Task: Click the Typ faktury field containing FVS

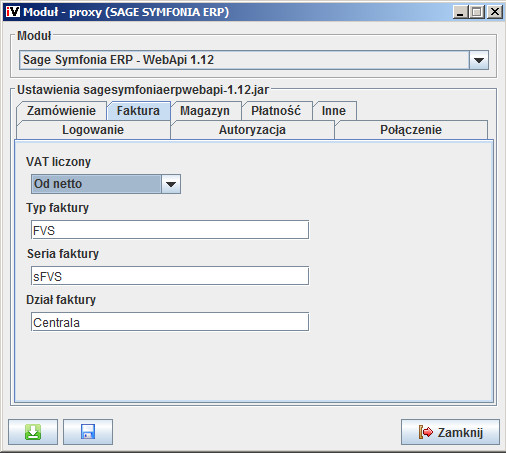Action: [x=170, y=230]
